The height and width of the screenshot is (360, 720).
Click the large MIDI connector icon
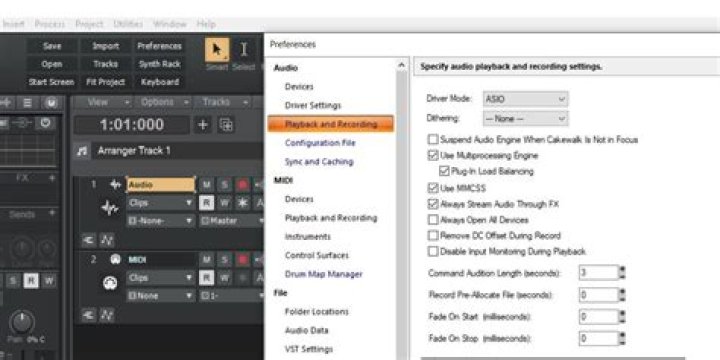pyautogui.click(x=110, y=283)
